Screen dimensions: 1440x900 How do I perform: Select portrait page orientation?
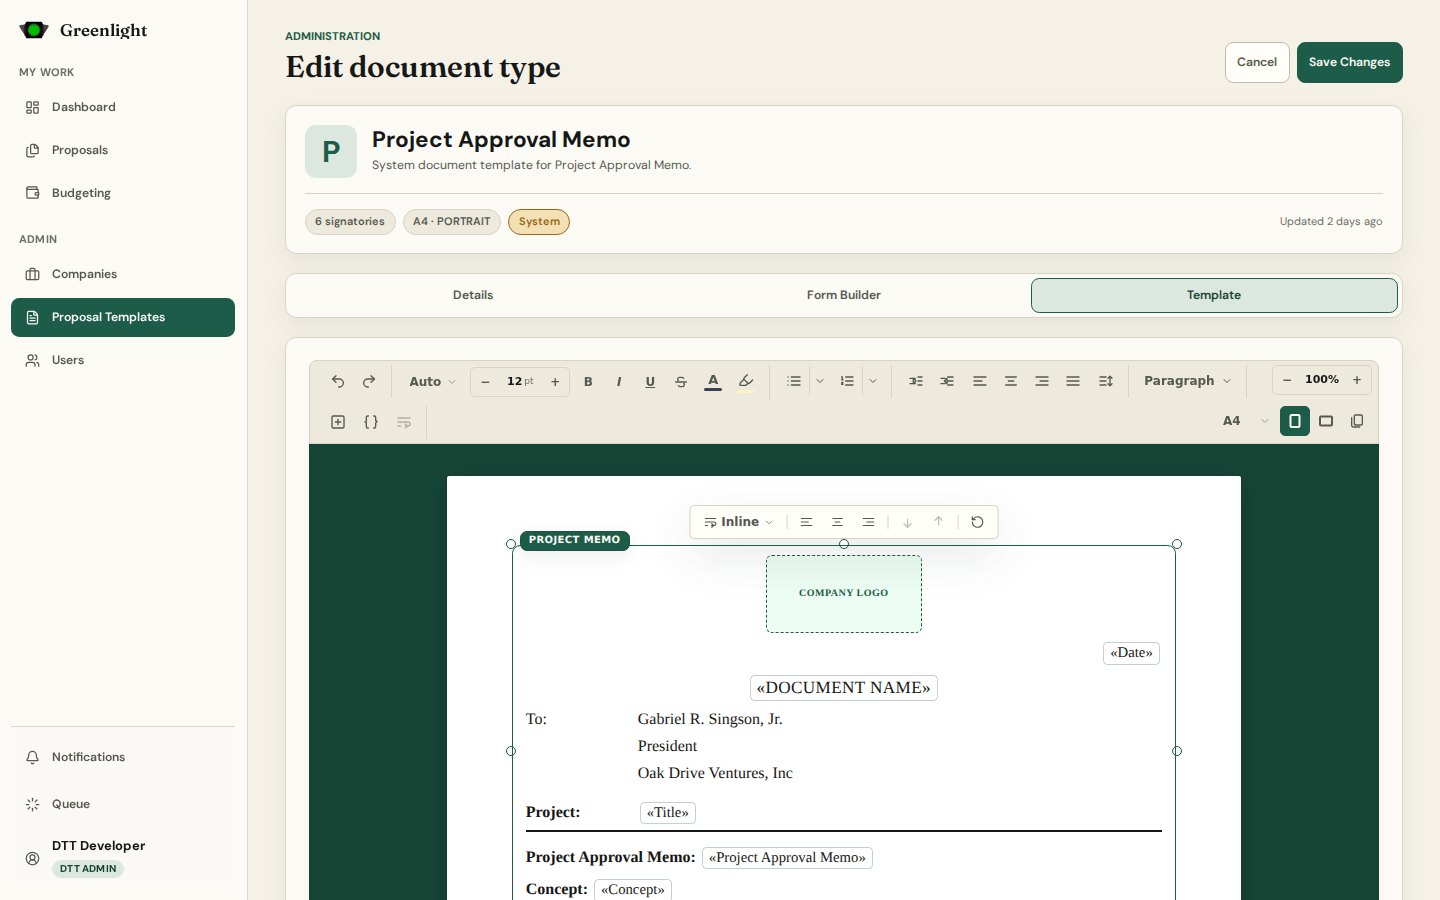(x=1295, y=421)
